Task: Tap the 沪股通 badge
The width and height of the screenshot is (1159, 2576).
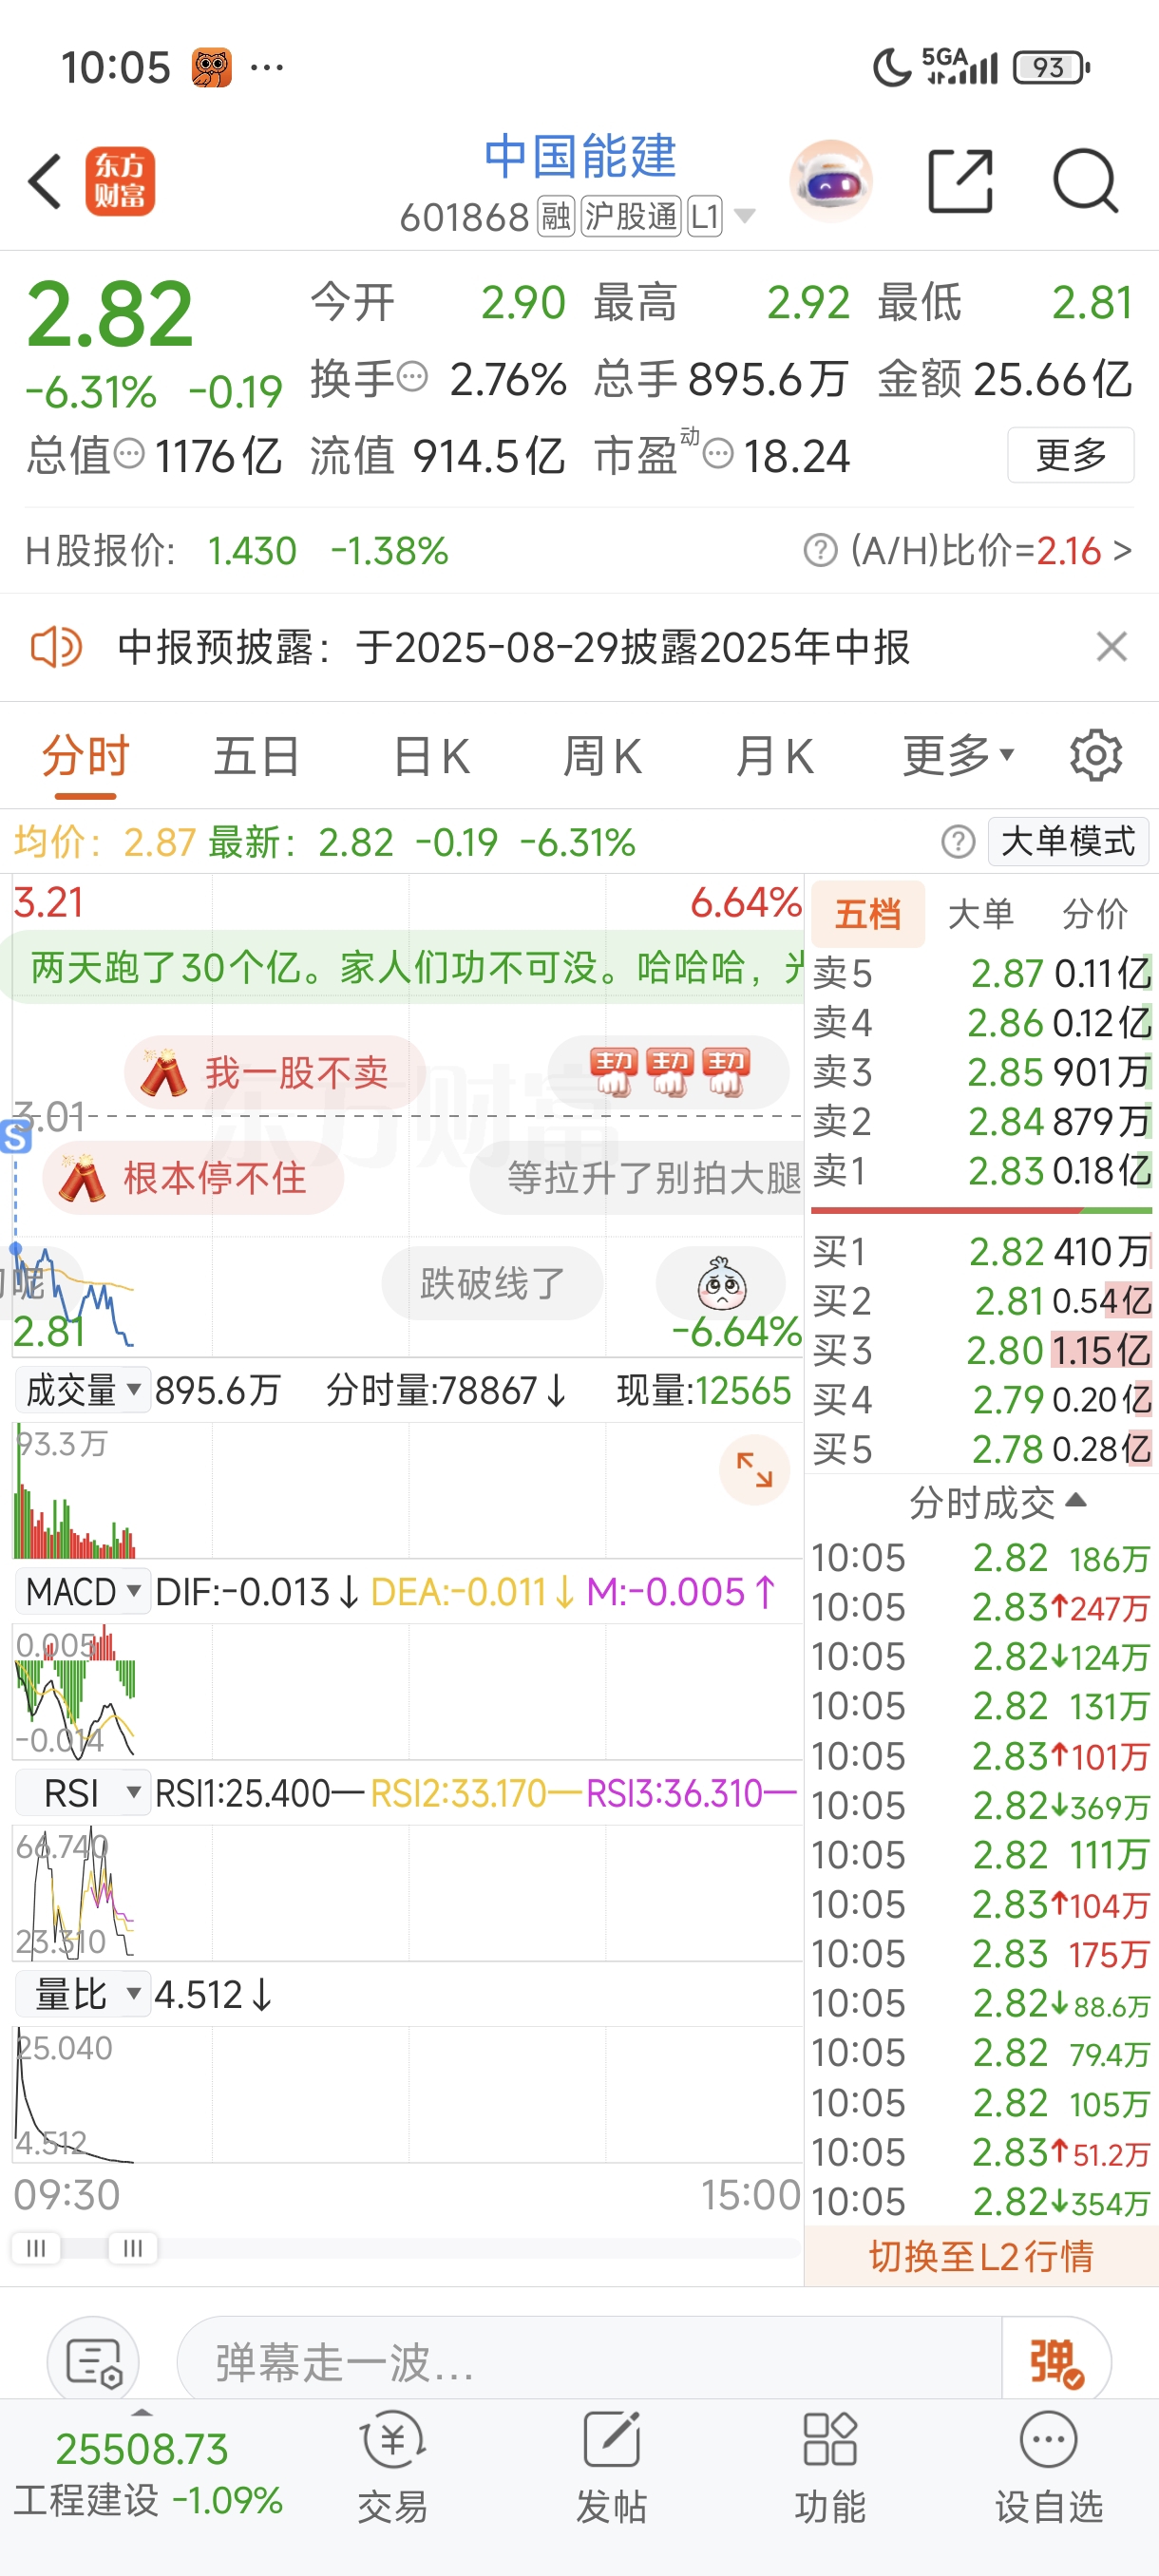Action: coord(631,216)
